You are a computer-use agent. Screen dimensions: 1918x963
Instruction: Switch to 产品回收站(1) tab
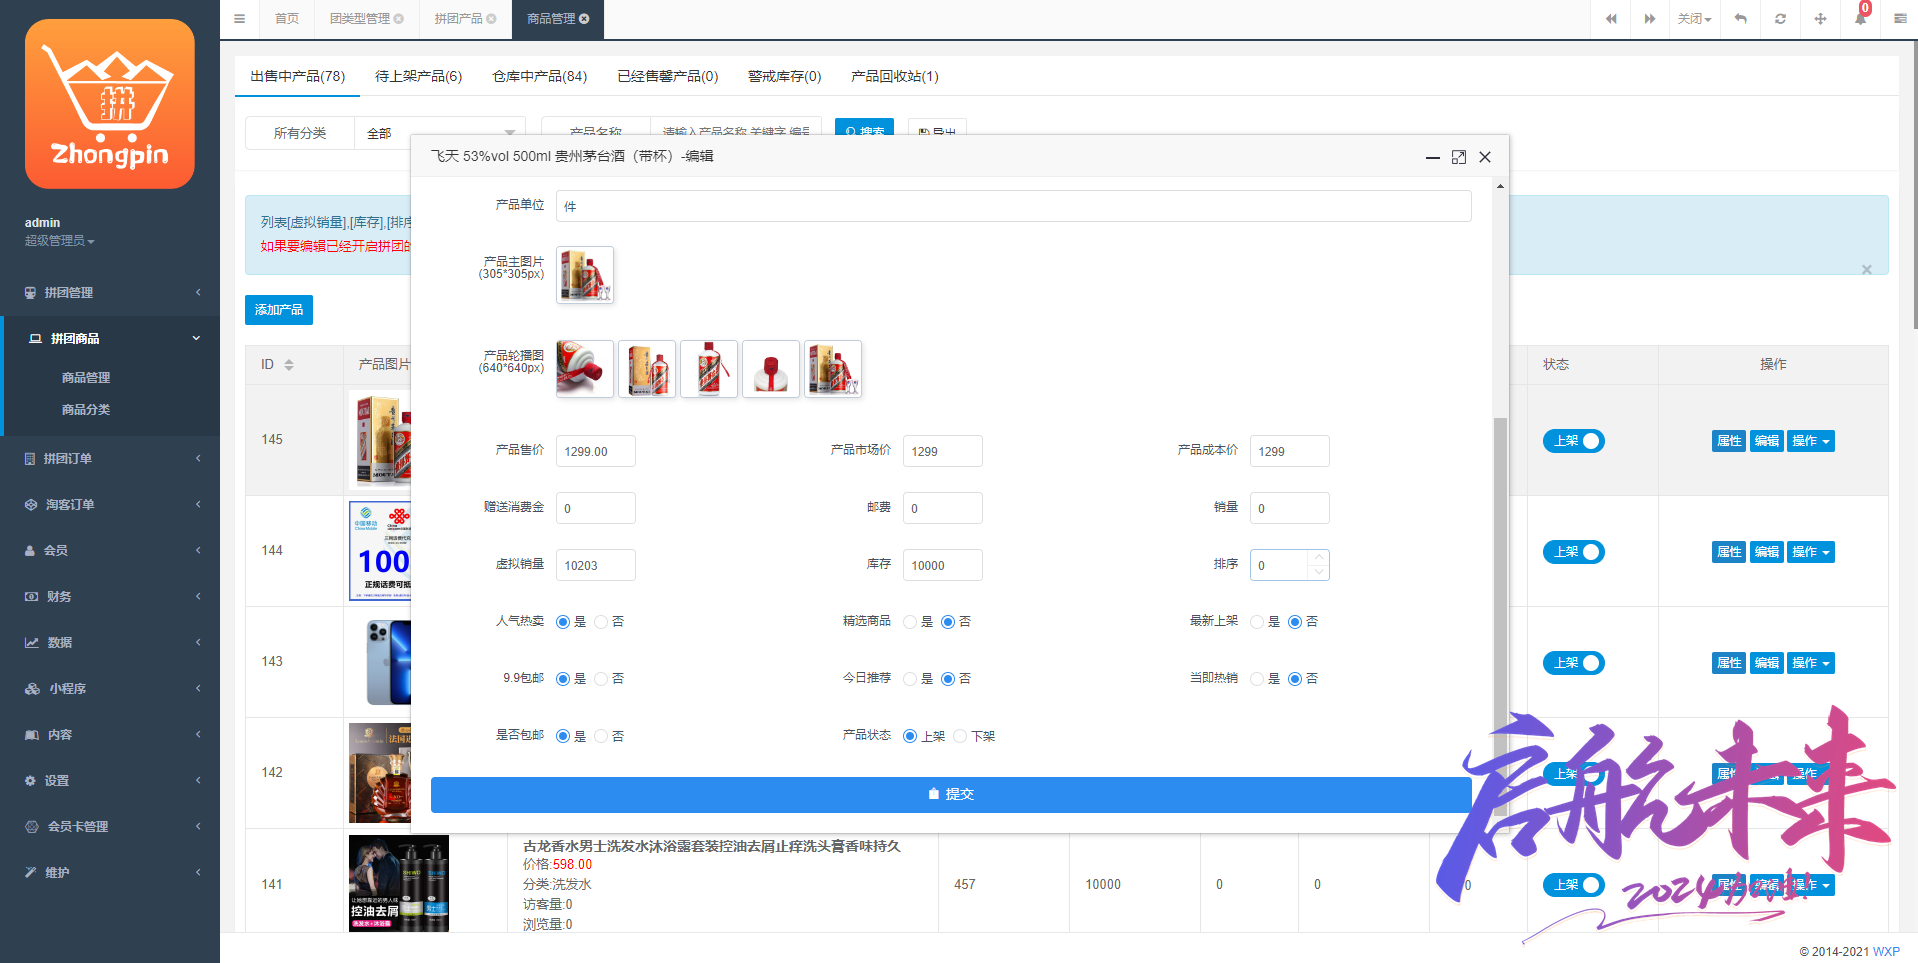[895, 76]
